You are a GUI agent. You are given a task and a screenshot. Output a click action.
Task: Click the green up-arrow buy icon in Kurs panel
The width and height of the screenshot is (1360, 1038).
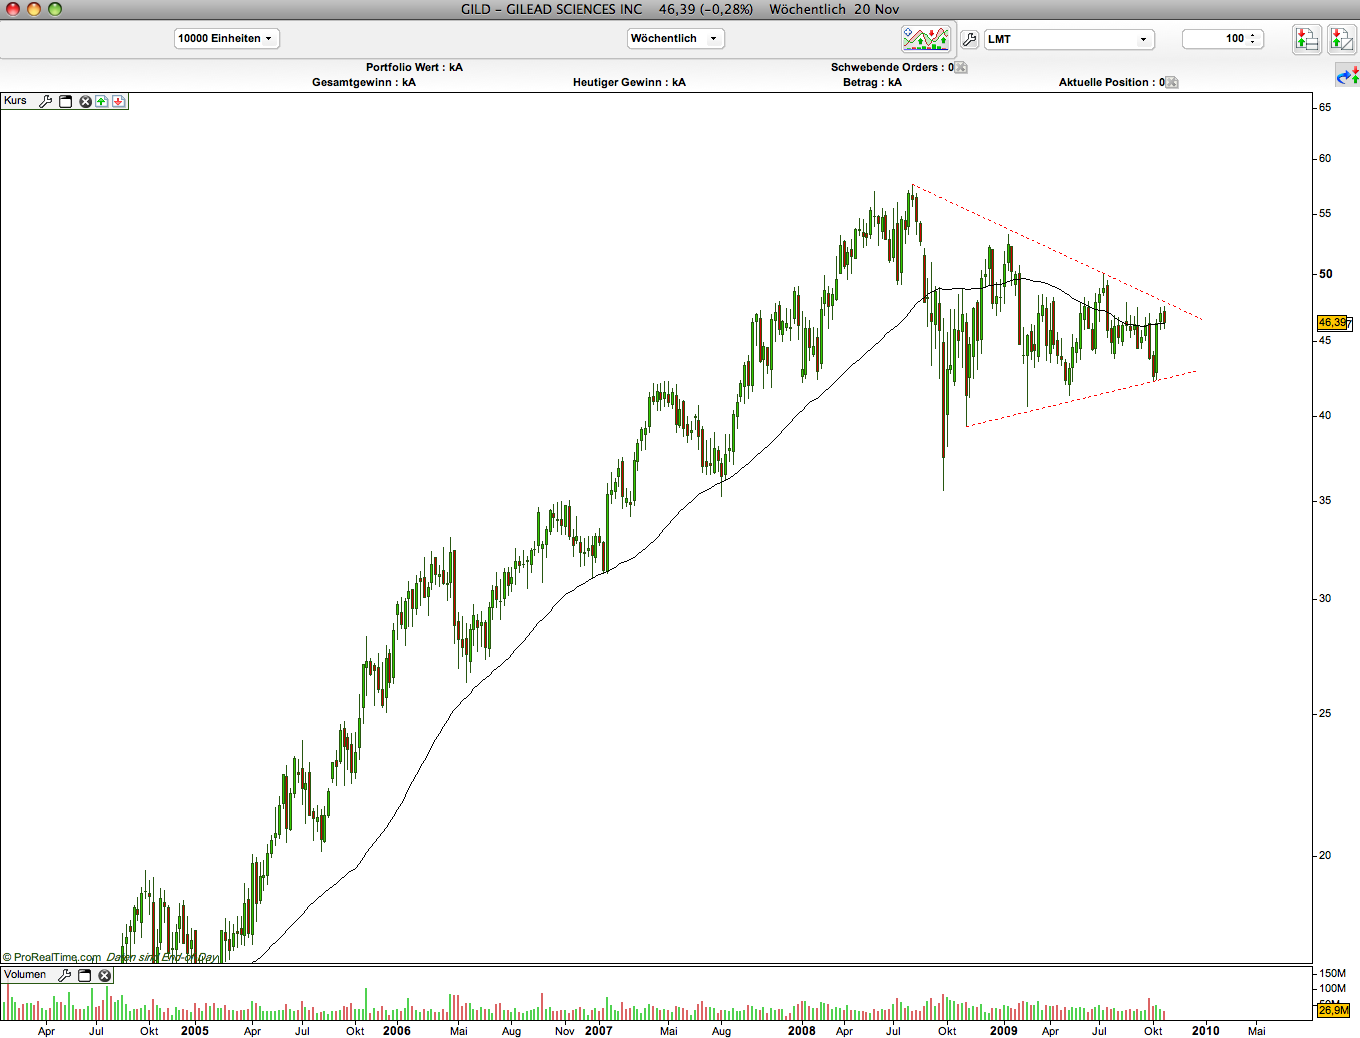point(102,101)
